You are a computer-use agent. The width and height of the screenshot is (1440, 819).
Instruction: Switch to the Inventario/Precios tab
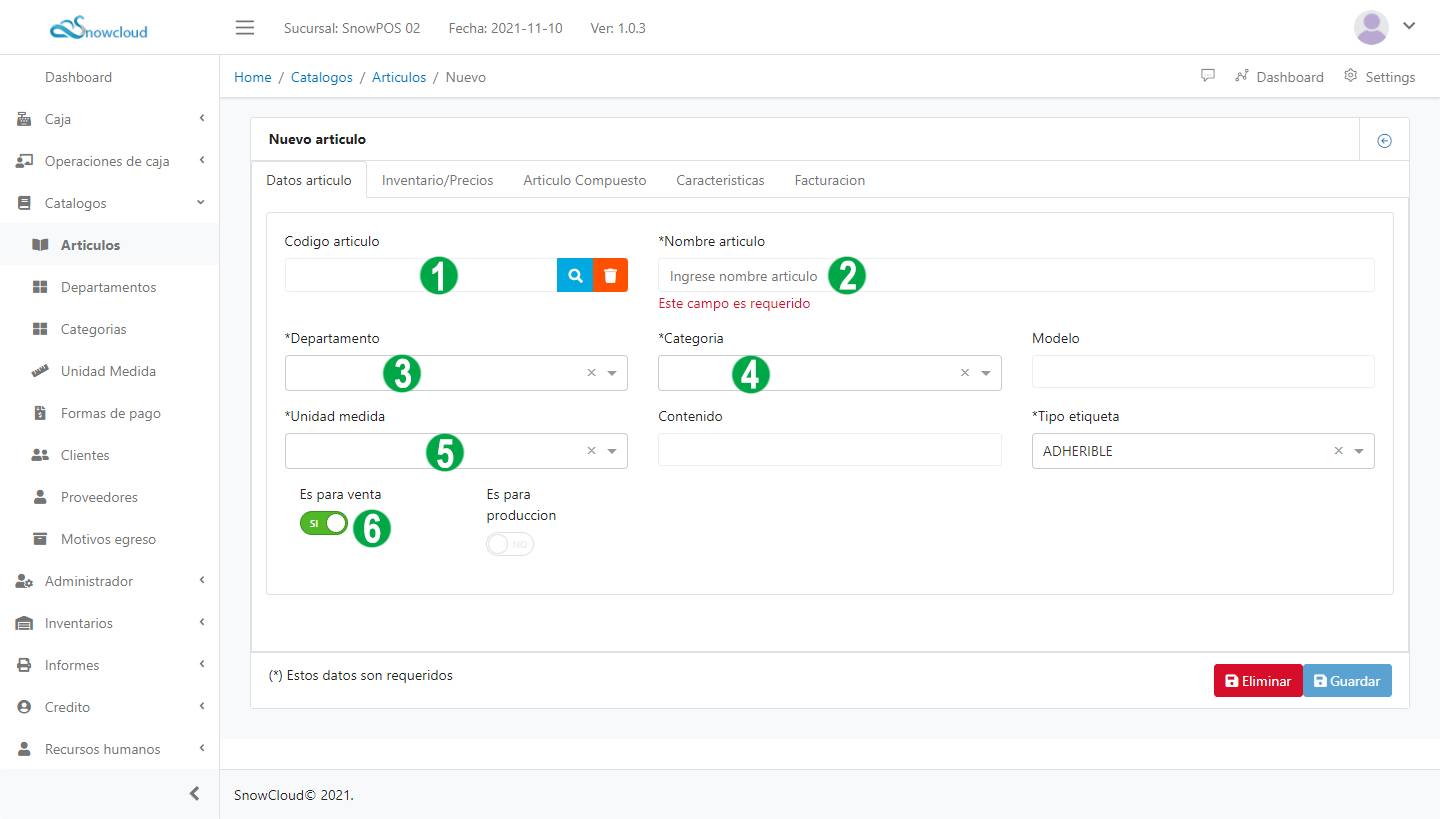point(437,181)
